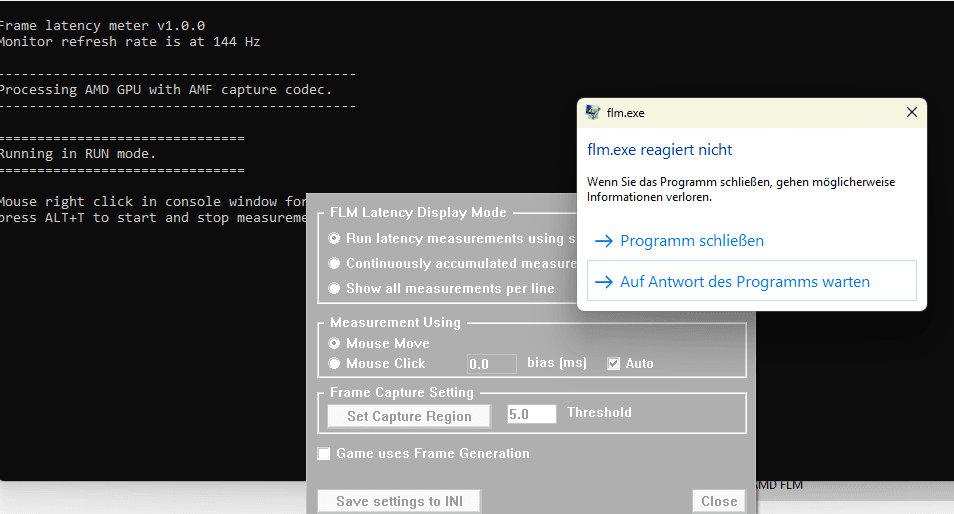The image size is (954, 514).
Task: Select Show all measurements per line
Action: tap(334, 288)
